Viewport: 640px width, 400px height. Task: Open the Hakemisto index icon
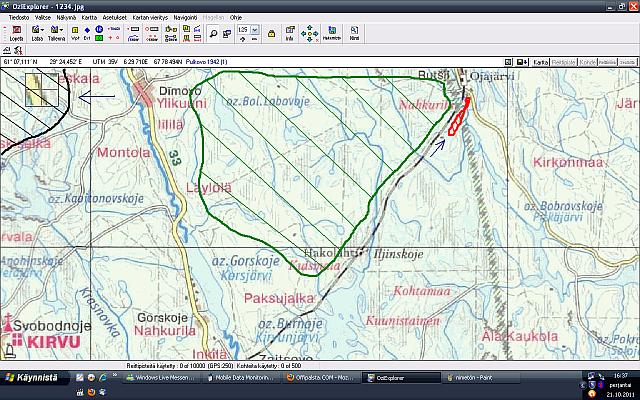pyautogui.click(x=332, y=34)
